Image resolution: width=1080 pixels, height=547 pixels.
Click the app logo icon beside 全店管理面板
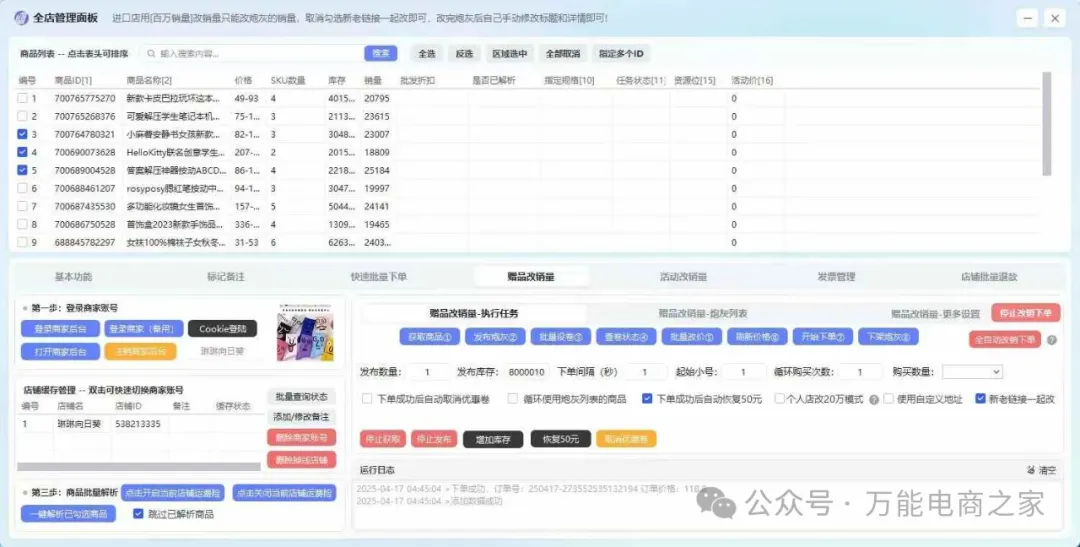[x=21, y=18]
